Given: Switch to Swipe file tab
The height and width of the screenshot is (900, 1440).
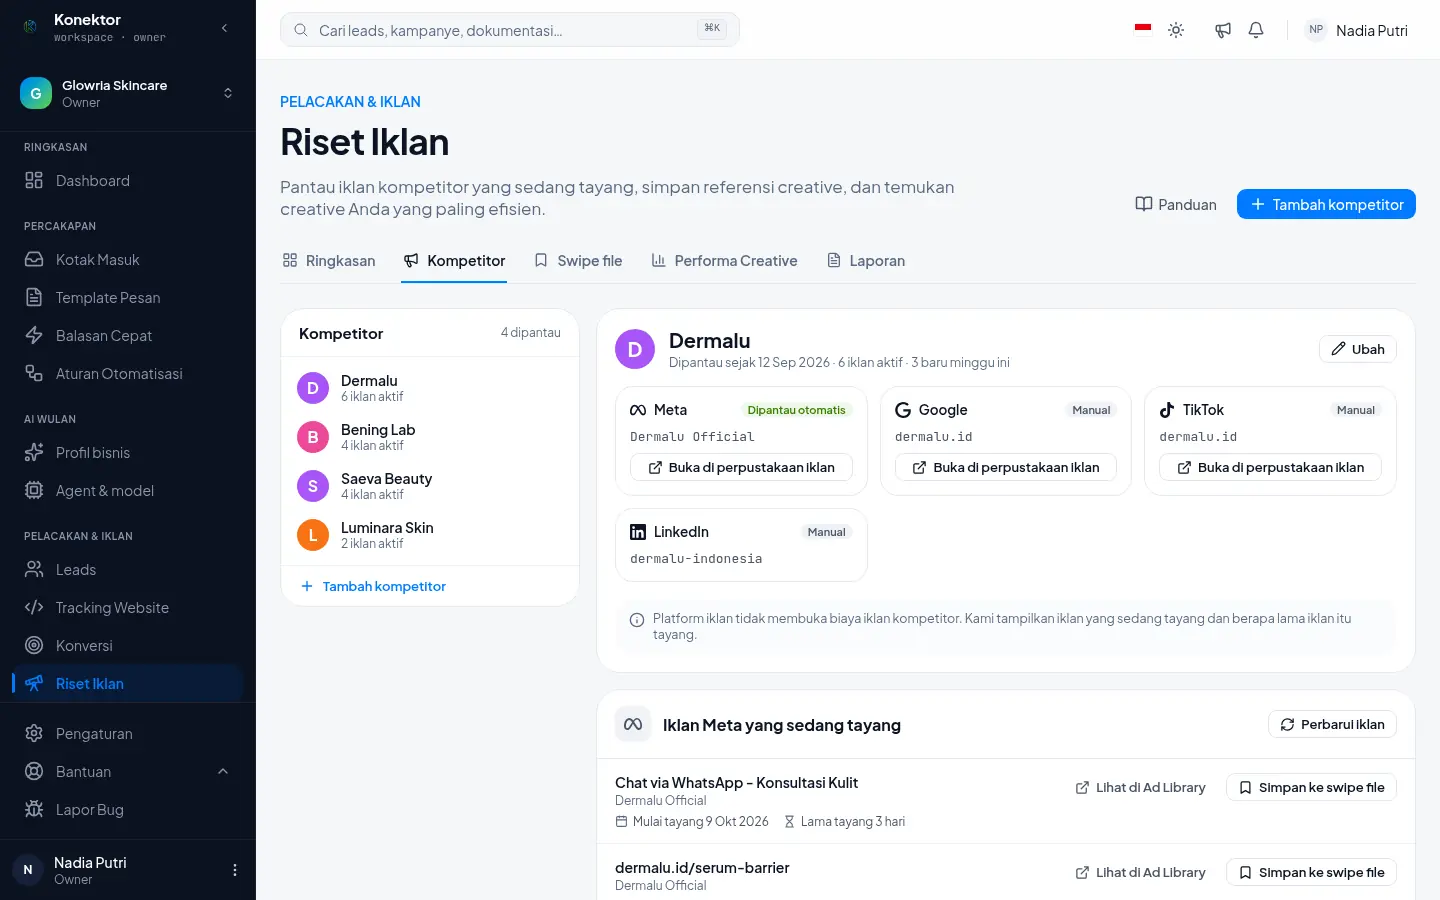Looking at the screenshot, I should click(x=578, y=261).
